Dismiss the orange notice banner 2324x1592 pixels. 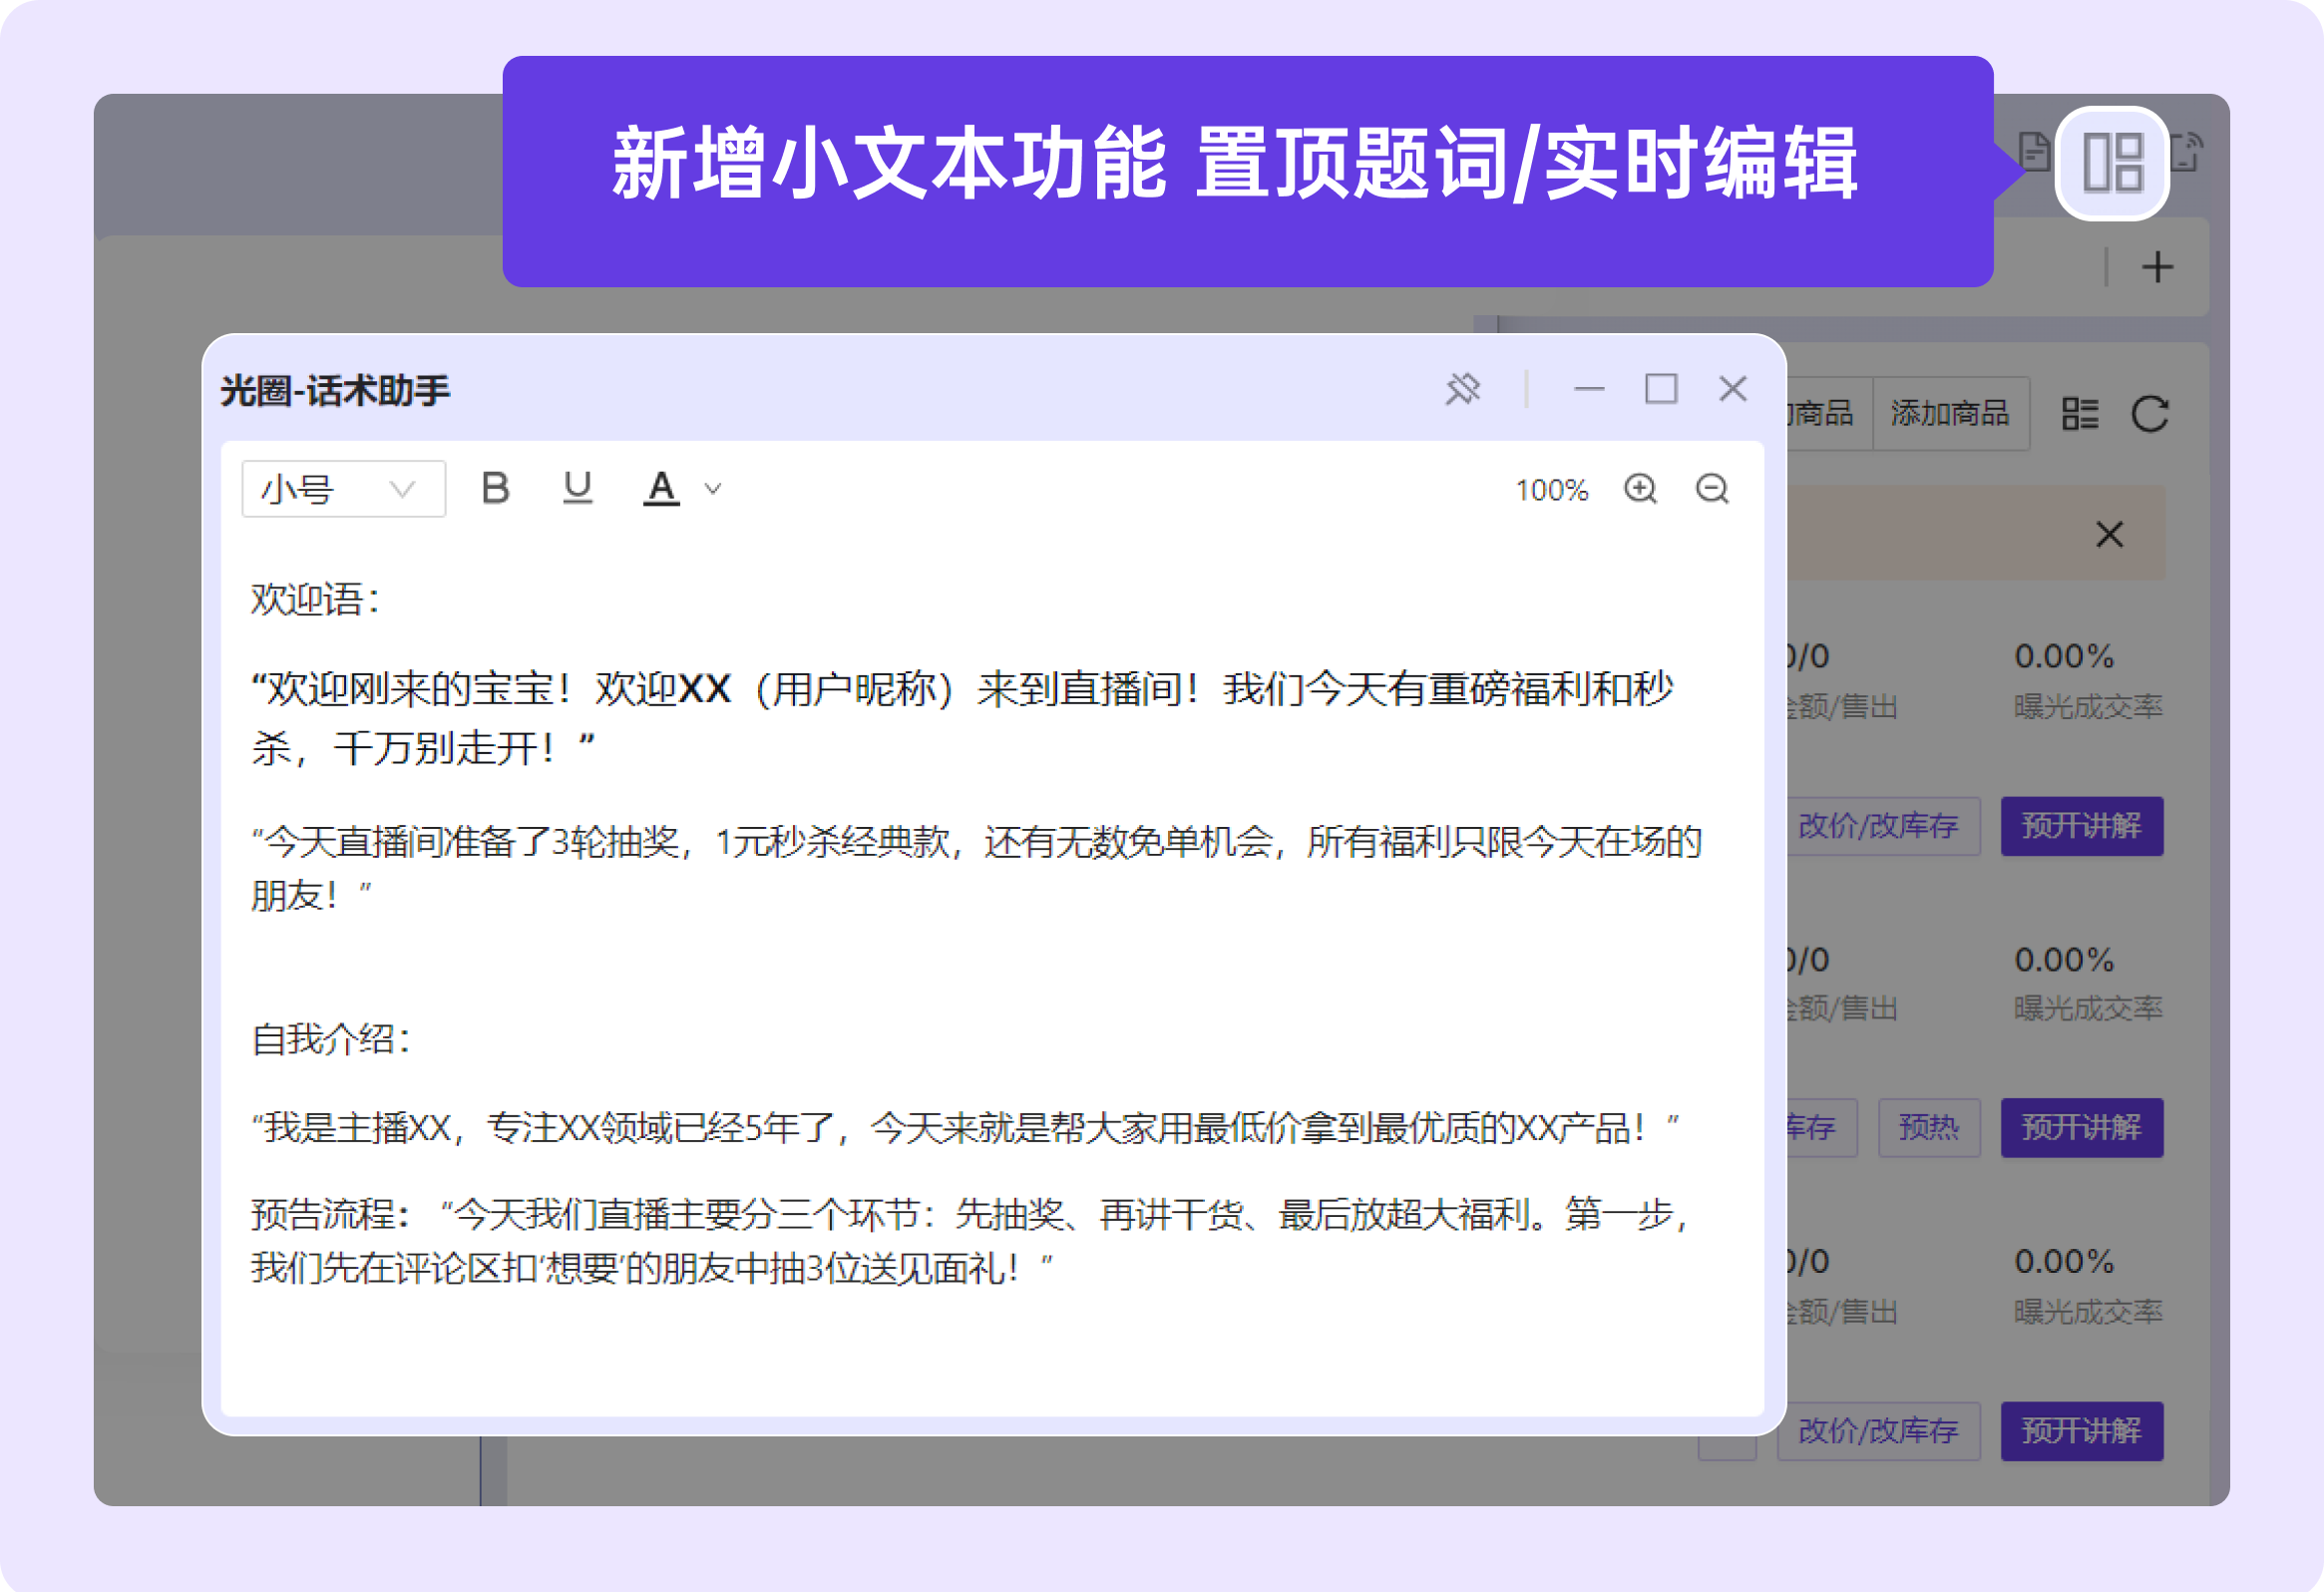coord(2109,534)
